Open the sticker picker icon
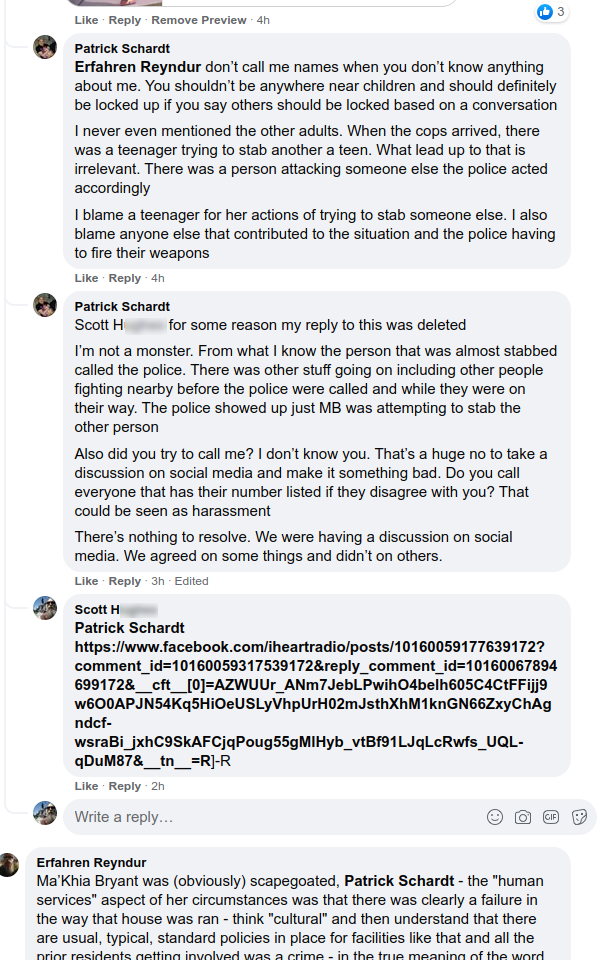Viewport: 600px width, 960px height. pos(579,817)
